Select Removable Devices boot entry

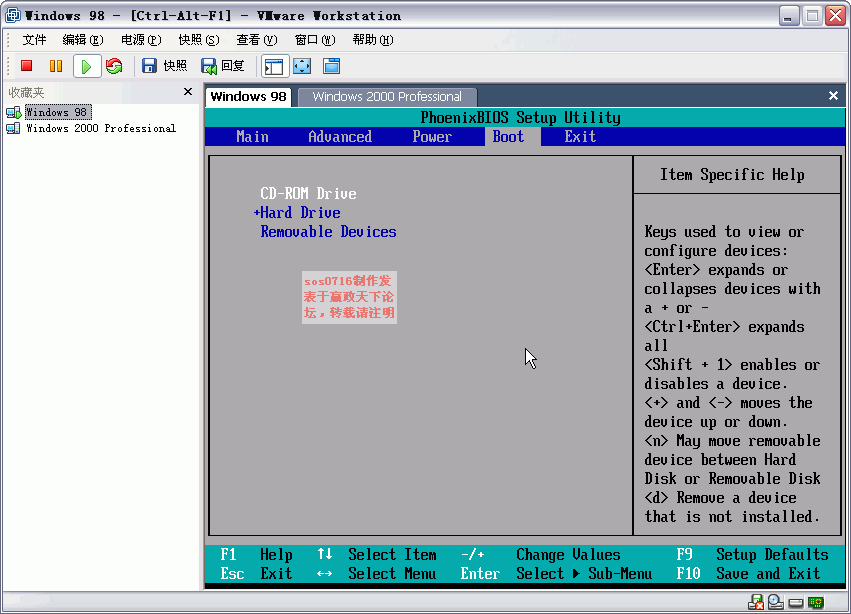(328, 231)
